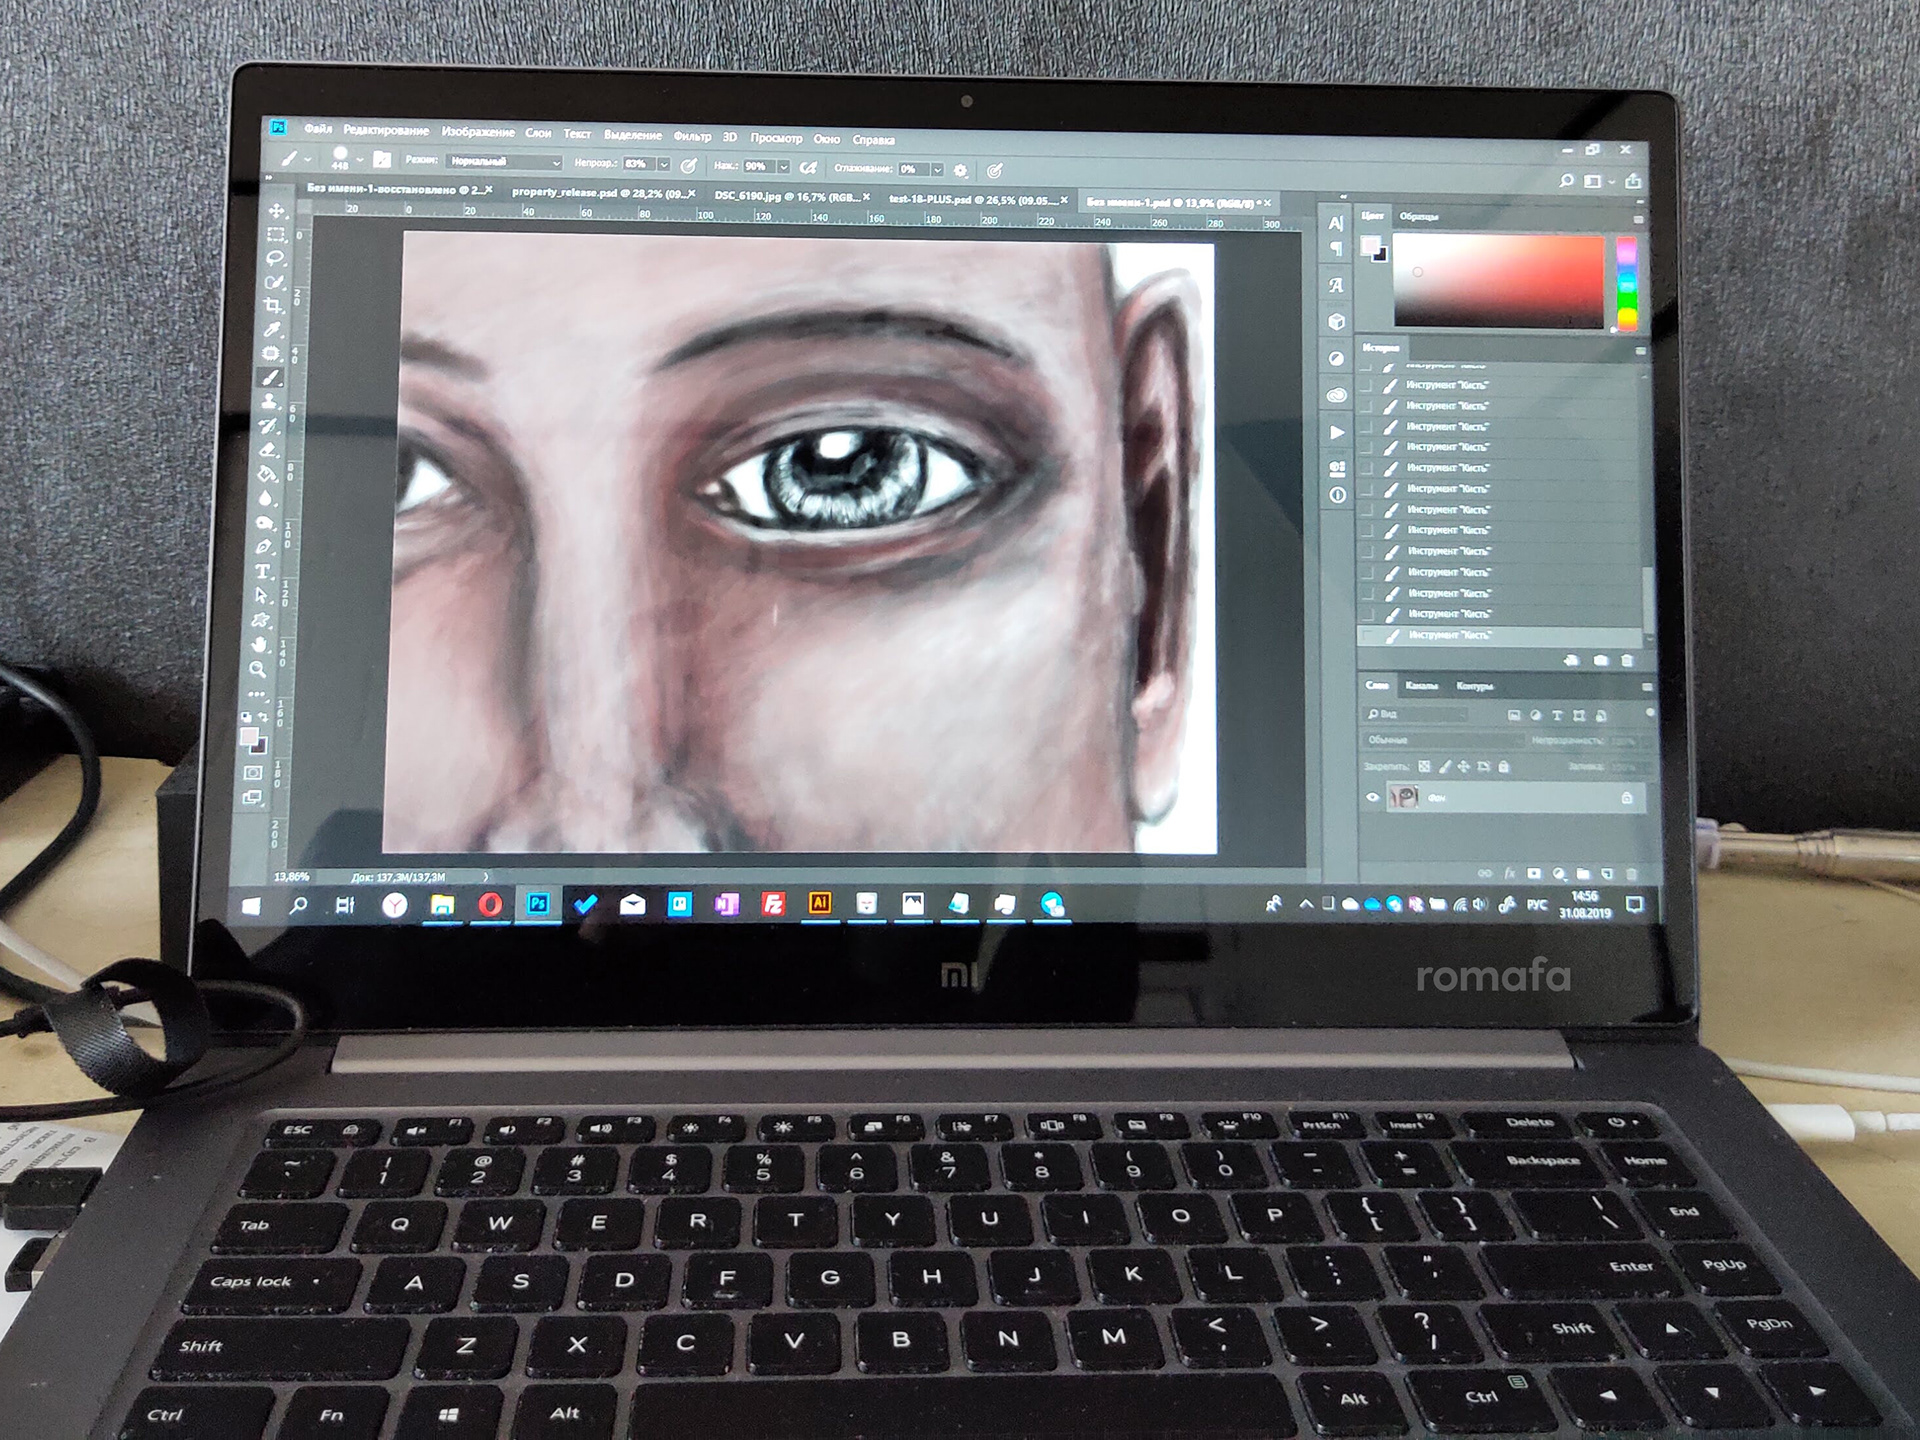
Task: Open Illustrator from the Windows taskbar
Action: point(819,904)
